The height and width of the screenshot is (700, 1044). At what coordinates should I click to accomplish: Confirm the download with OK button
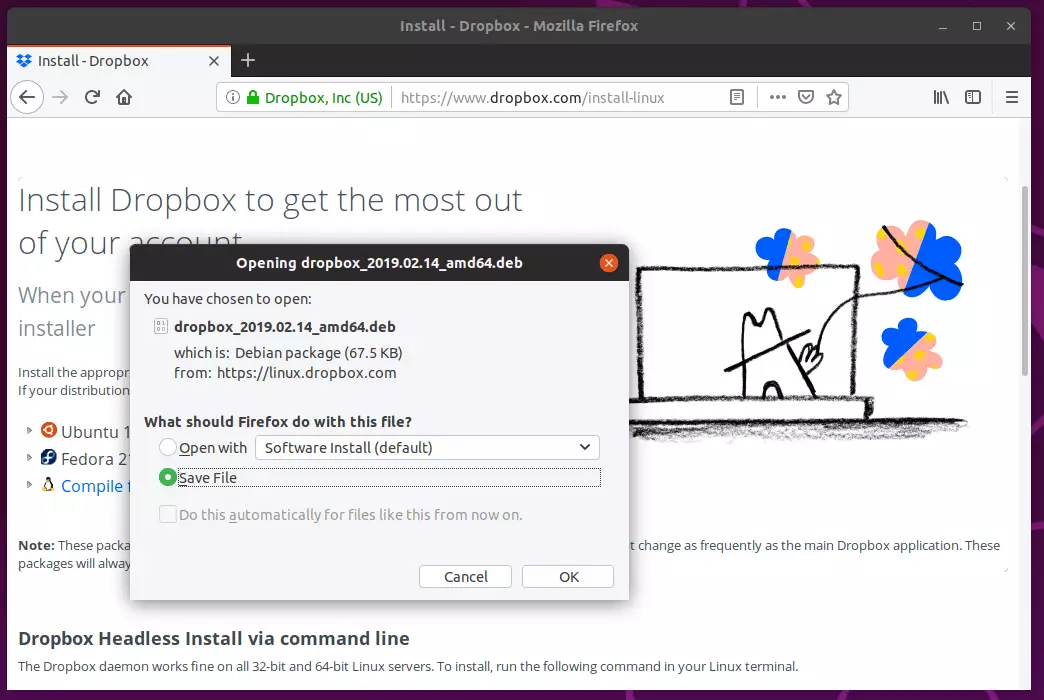click(x=568, y=577)
